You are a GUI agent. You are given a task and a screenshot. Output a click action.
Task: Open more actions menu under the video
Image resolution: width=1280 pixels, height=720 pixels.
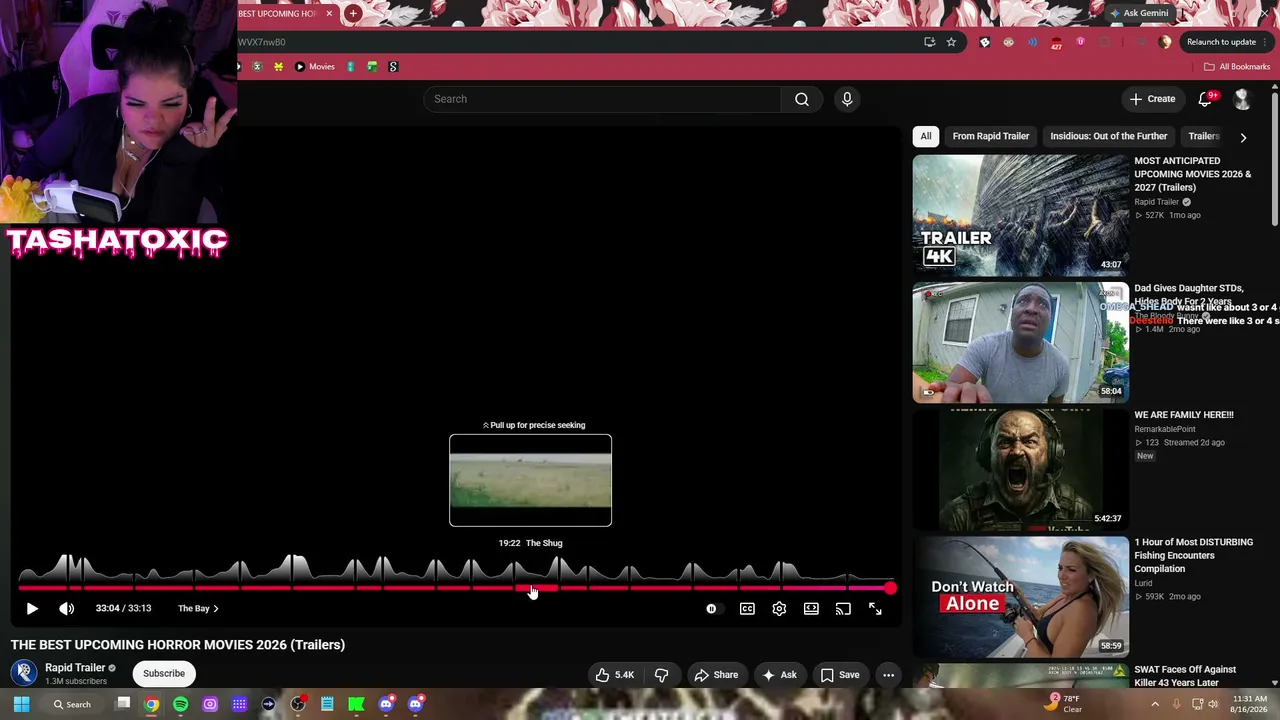[888, 675]
